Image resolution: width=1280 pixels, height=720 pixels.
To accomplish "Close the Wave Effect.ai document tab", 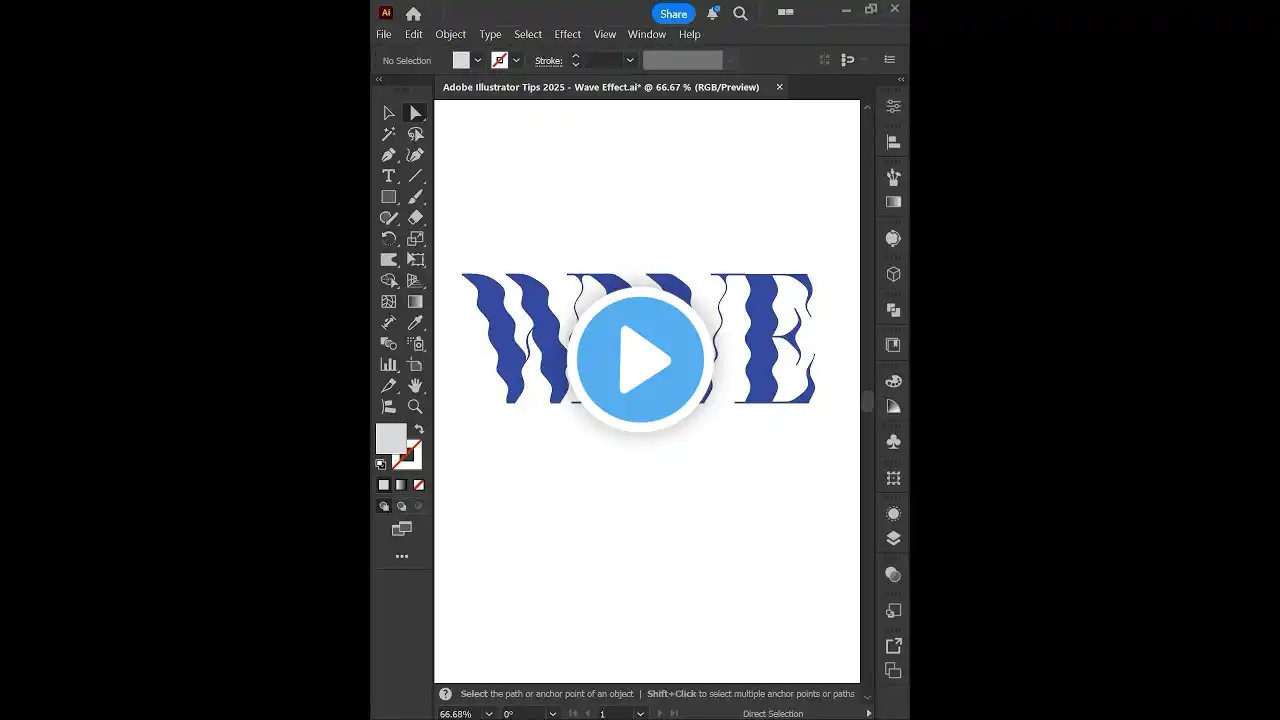I will click(x=780, y=87).
